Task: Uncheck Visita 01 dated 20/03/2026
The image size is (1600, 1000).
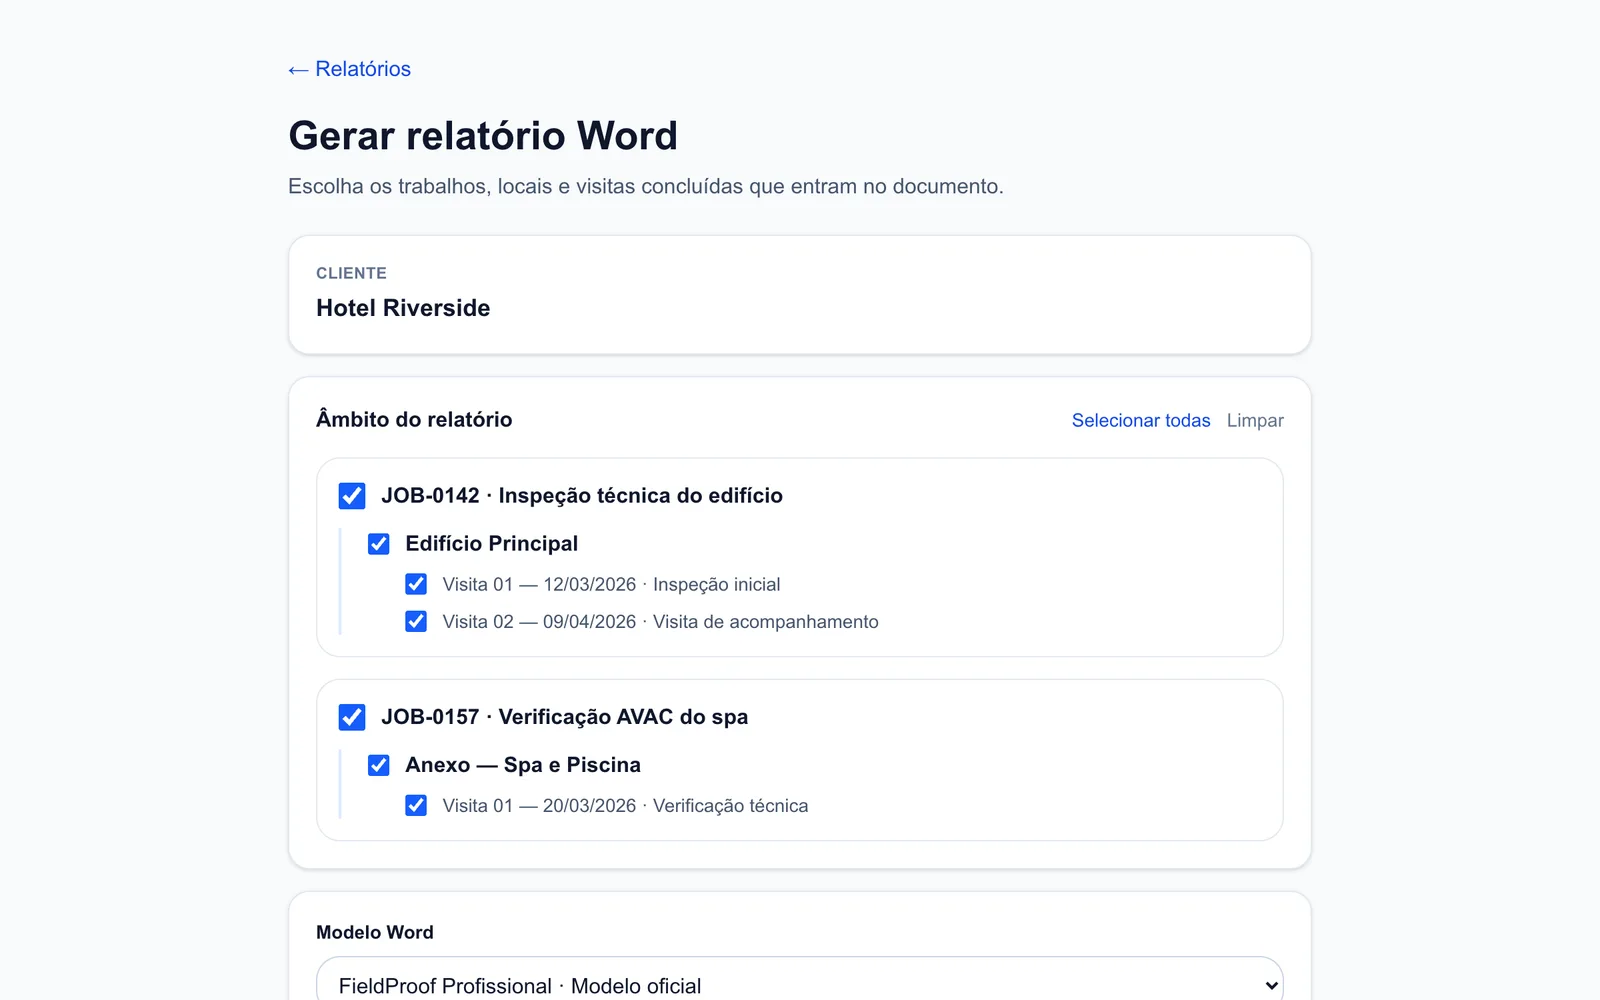Action: point(416,805)
